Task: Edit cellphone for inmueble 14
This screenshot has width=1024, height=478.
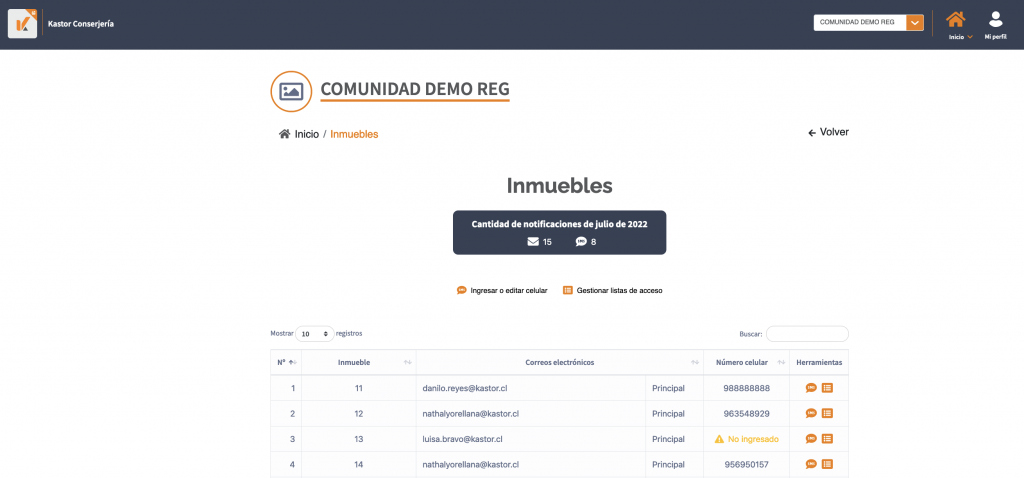Action: pyautogui.click(x=811, y=464)
